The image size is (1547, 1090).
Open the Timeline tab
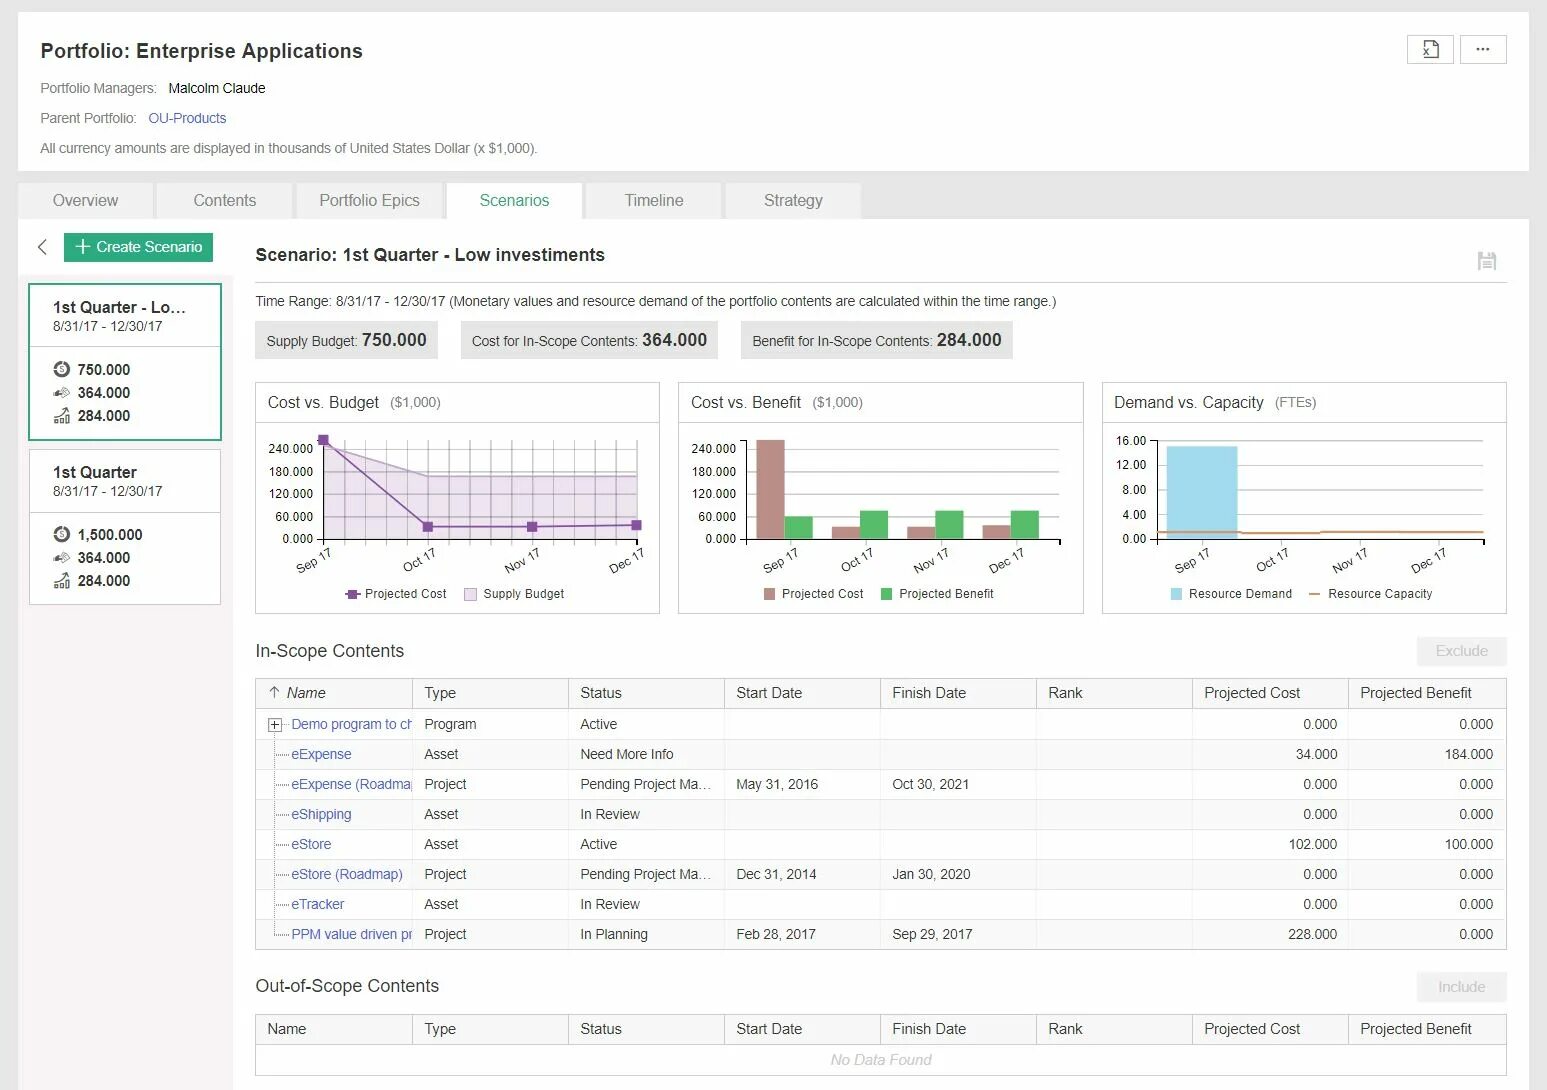pos(654,200)
